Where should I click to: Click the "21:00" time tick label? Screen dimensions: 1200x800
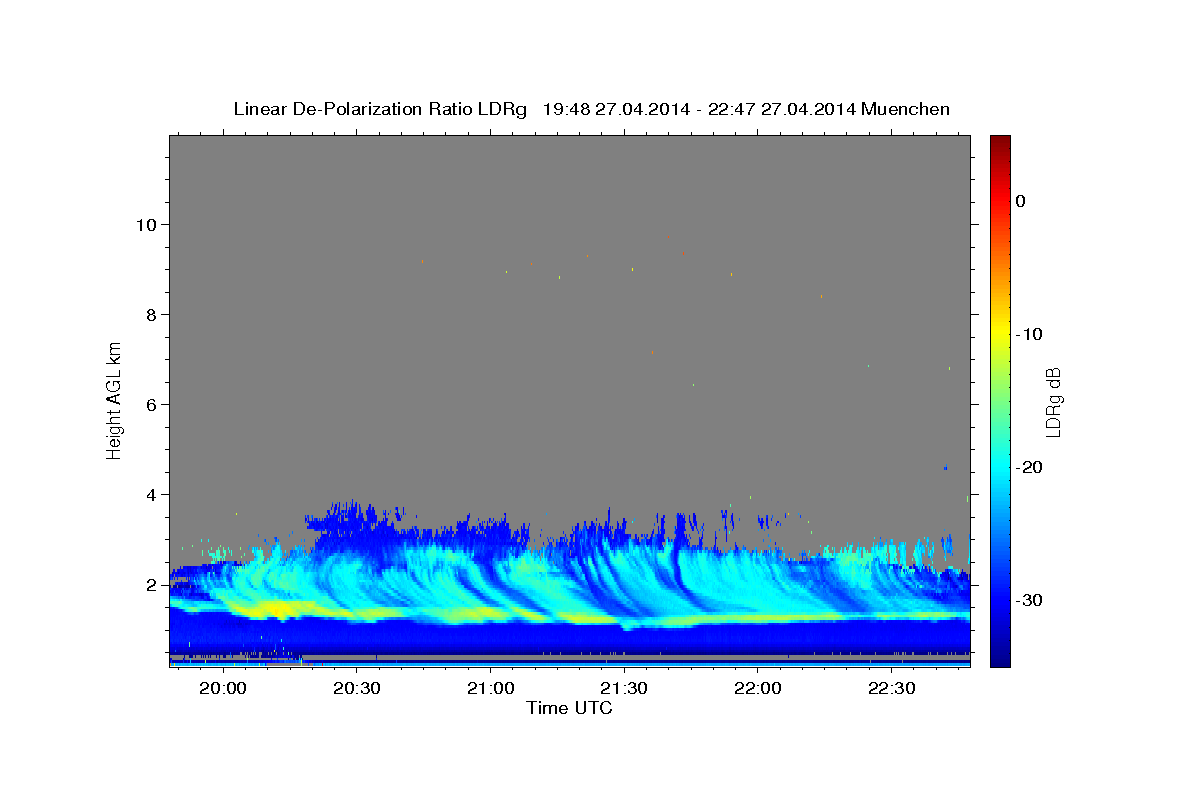coord(490,689)
